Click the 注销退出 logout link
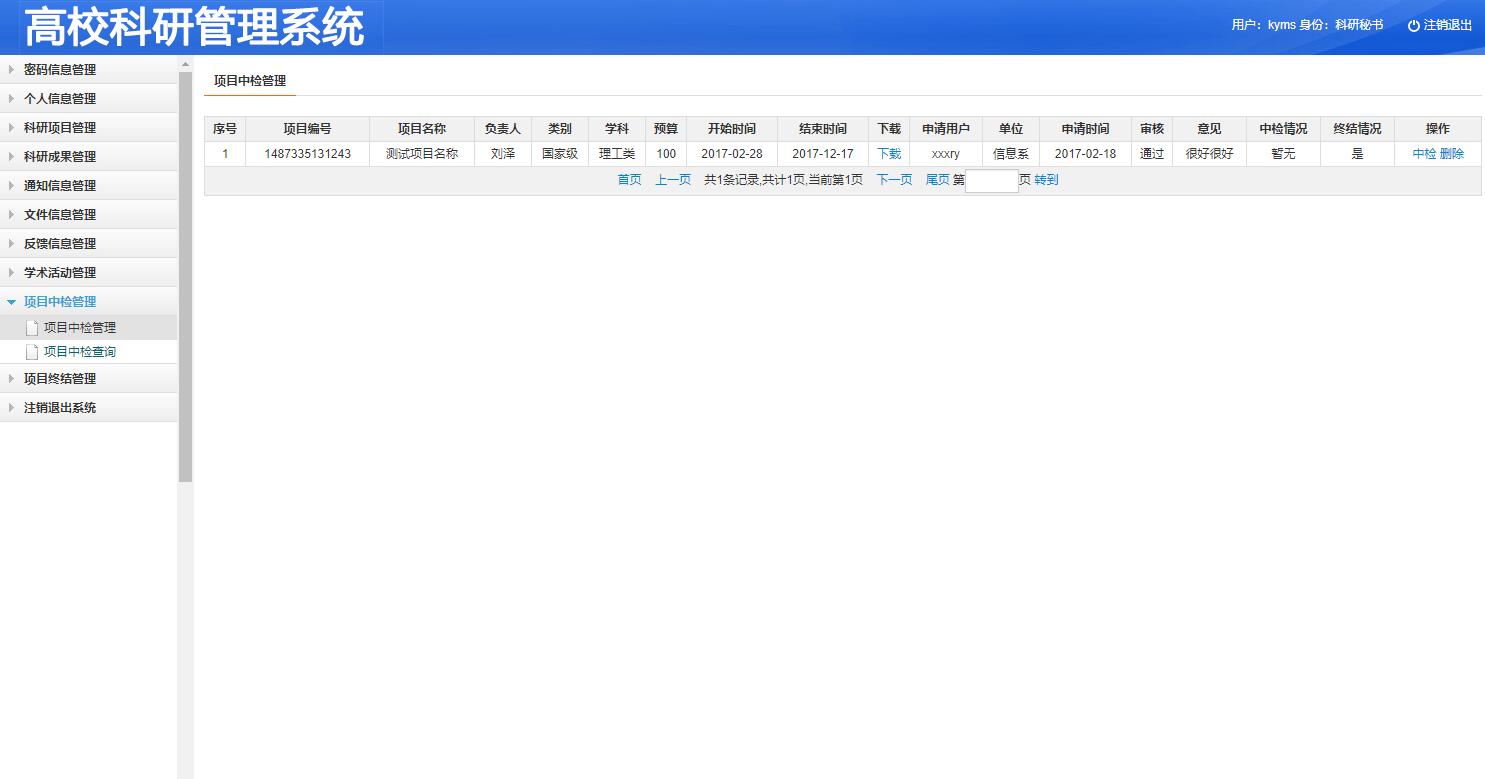 [1447, 26]
